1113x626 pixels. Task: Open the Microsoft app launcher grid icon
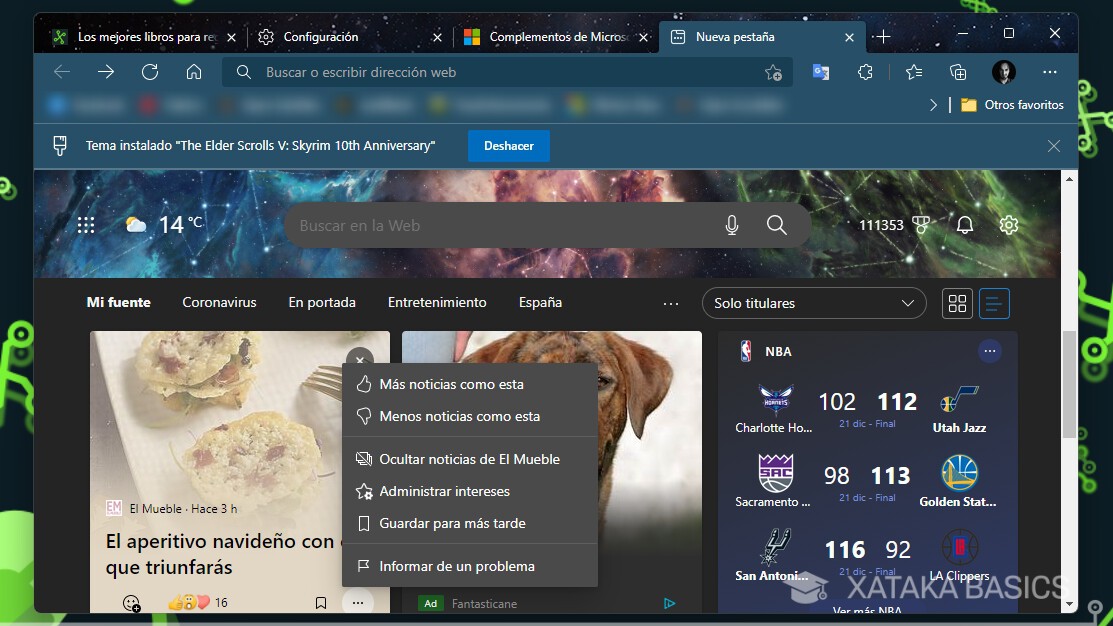coord(86,225)
